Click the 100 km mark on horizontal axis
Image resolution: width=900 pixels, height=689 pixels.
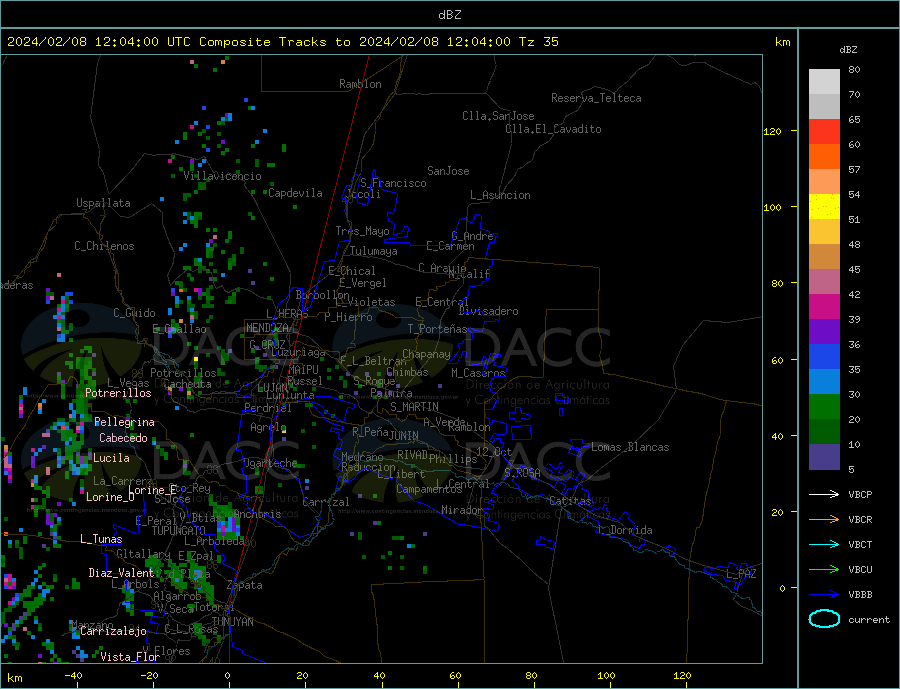pyautogui.click(x=606, y=676)
